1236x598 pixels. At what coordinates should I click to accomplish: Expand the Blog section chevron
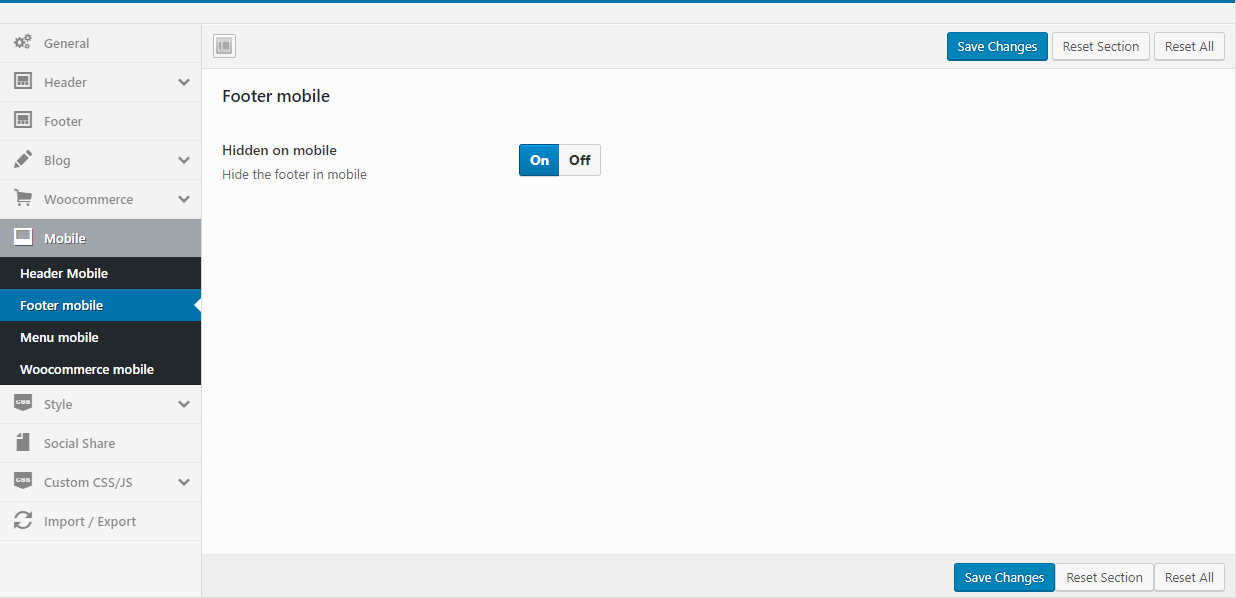click(x=184, y=160)
